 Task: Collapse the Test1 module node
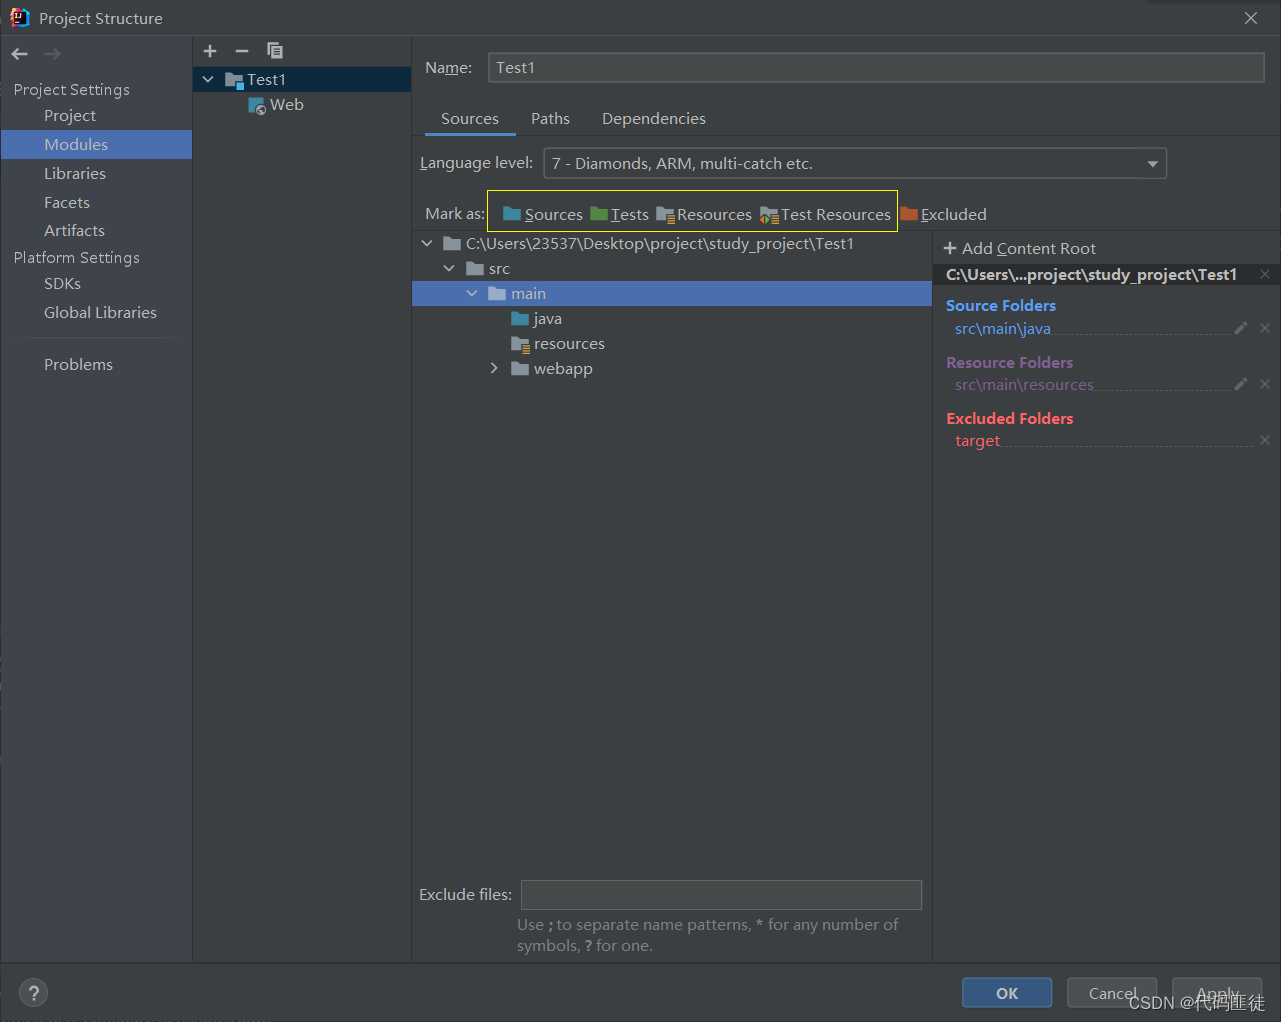[208, 79]
